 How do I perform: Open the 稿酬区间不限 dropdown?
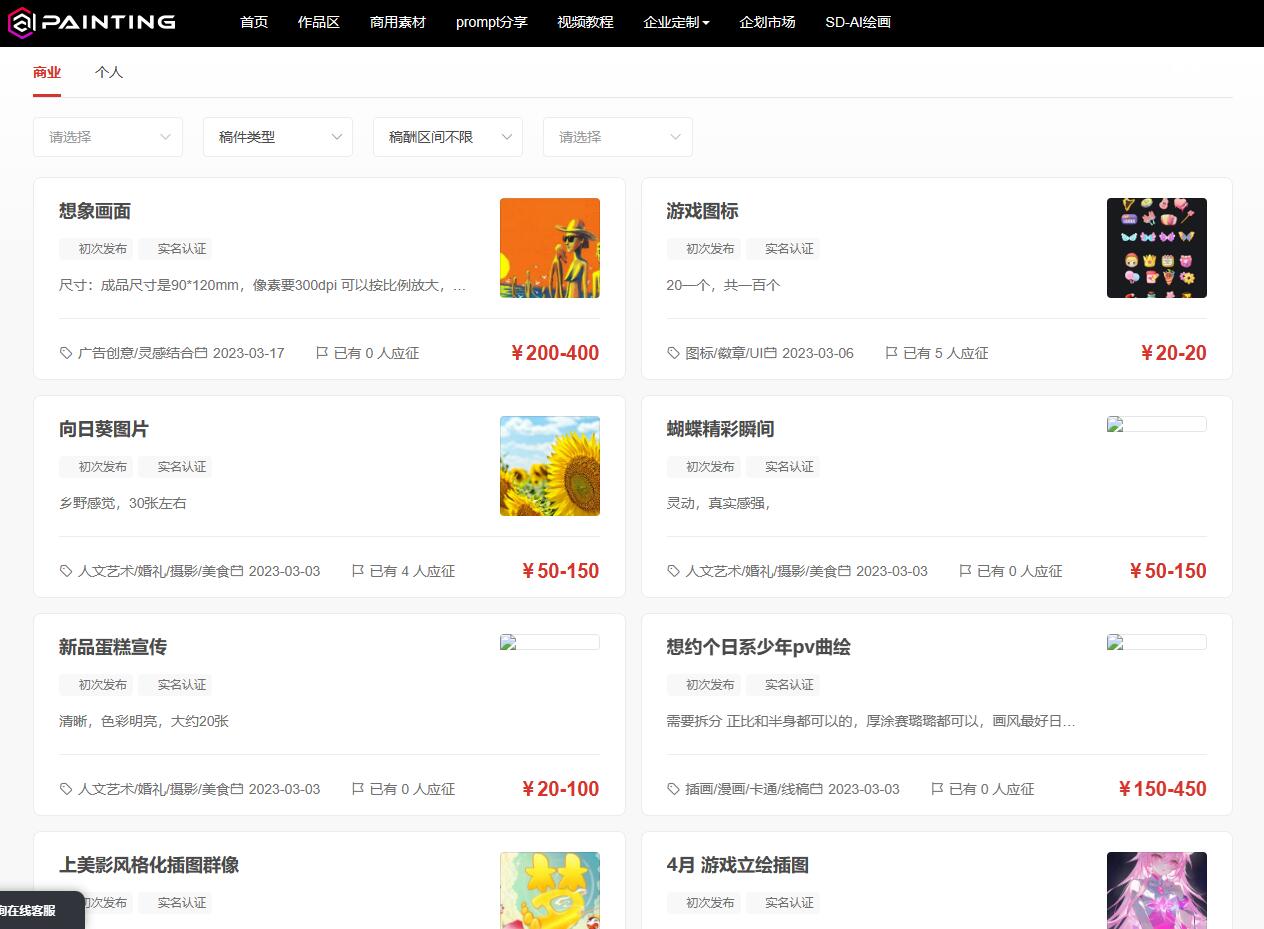[x=447, y=137]
